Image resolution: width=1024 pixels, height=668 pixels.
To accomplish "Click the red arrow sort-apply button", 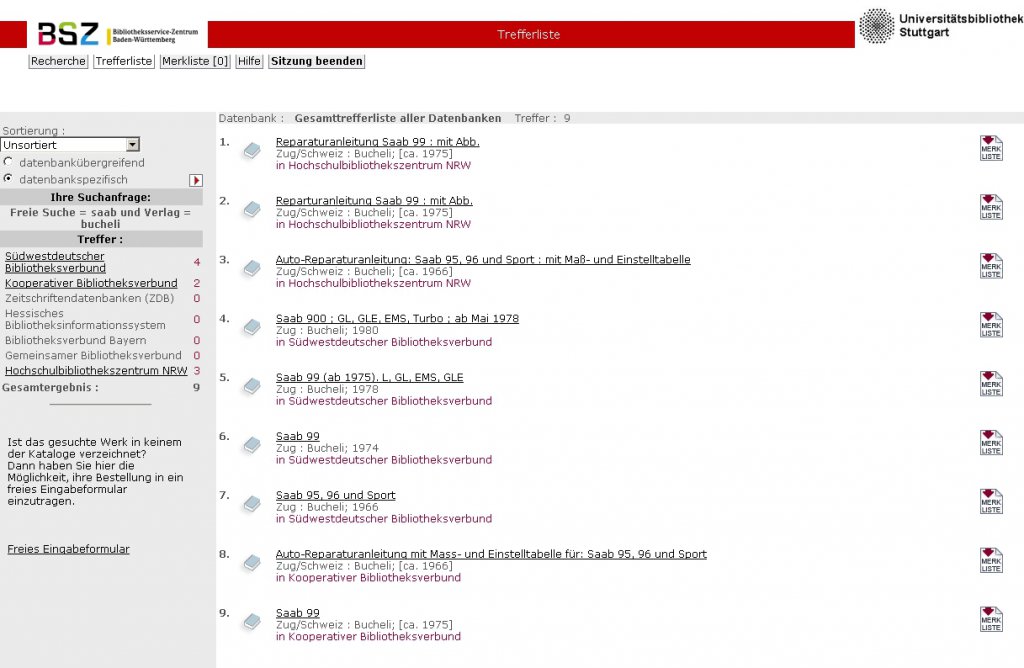I will click(x=196, y=180).
